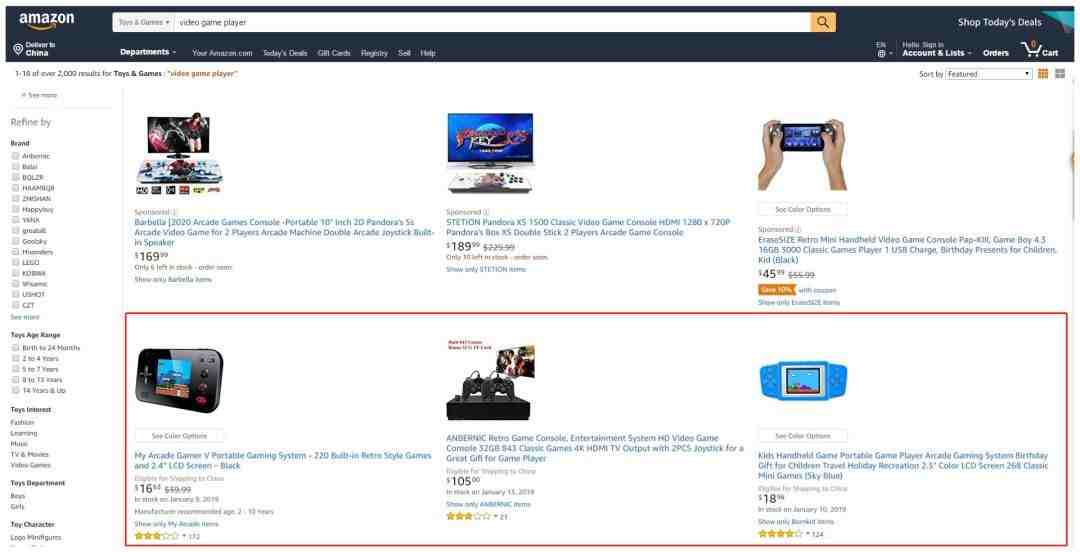Check the Anbernic brand checkbox
The width and height of the screenshot is (1080, 552).
15,156
